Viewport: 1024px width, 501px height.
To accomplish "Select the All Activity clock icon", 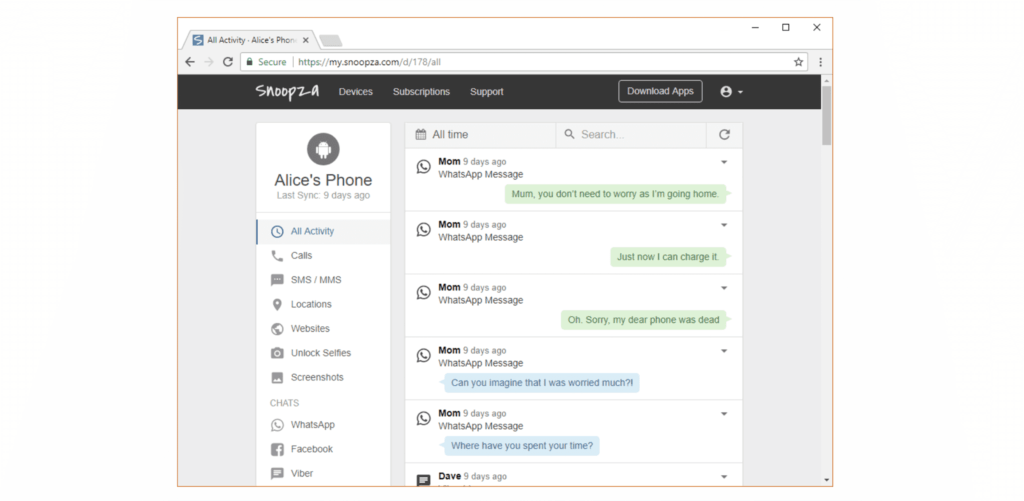I will pos(278,231).
